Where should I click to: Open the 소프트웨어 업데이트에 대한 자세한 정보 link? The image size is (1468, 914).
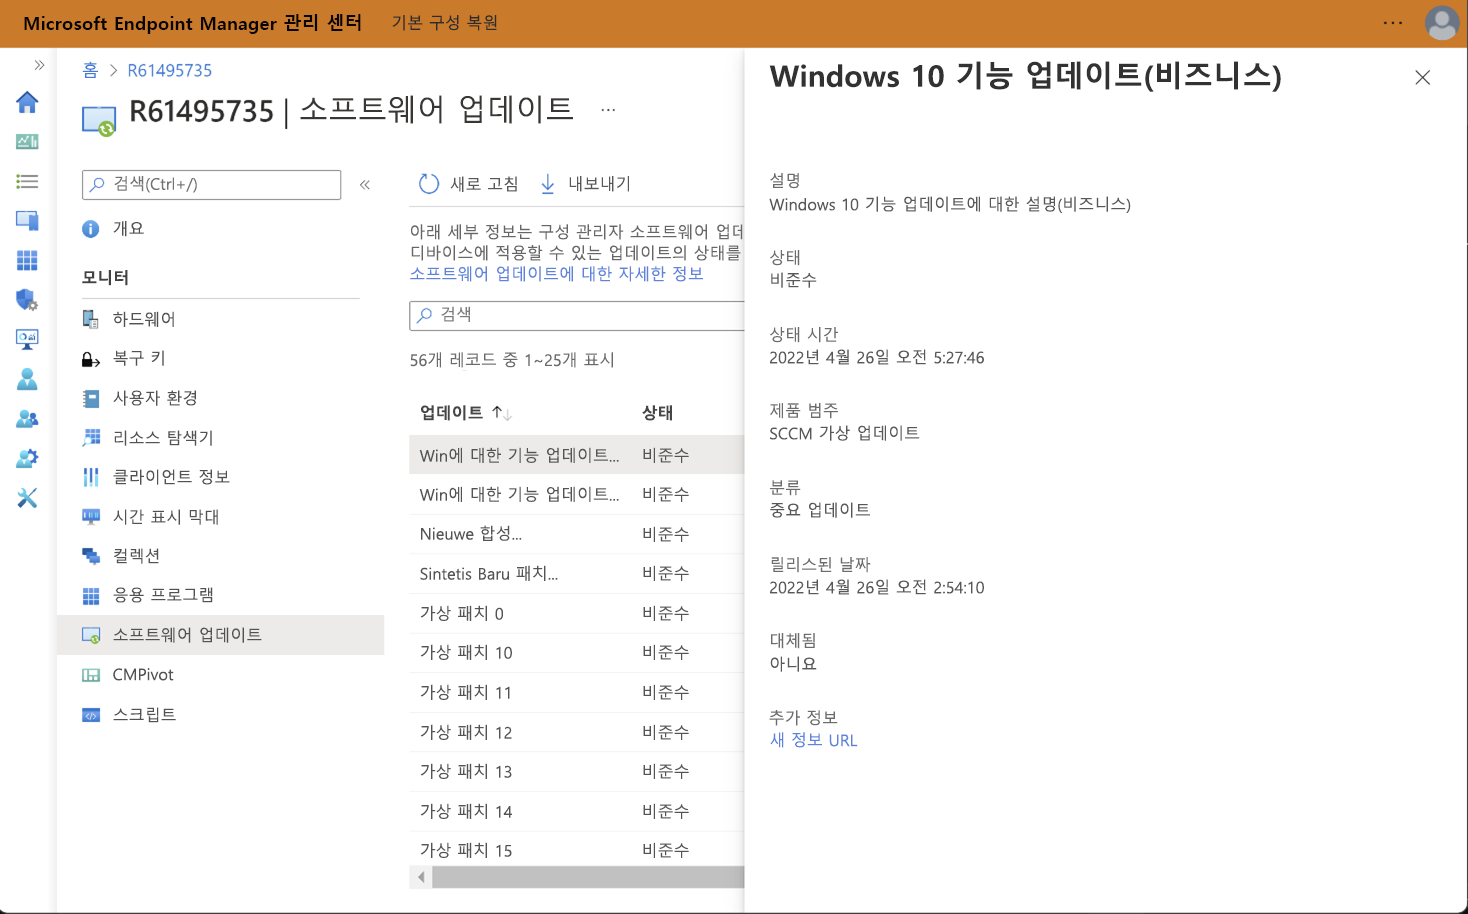556,274
